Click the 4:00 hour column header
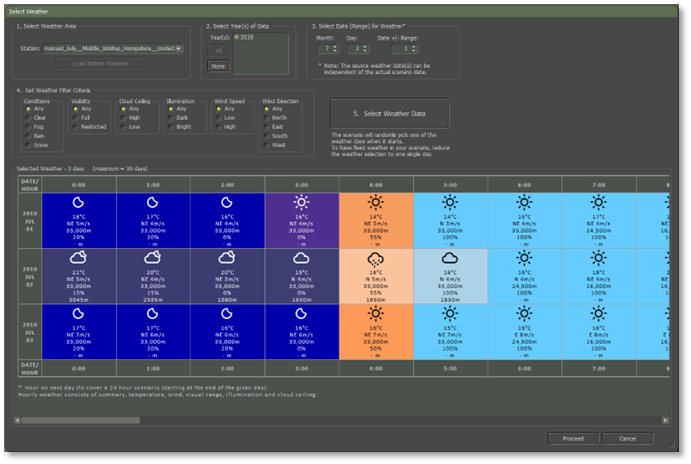Image resolution: width=691 pixels, height=464 pixels. click(x=376, y=183)
